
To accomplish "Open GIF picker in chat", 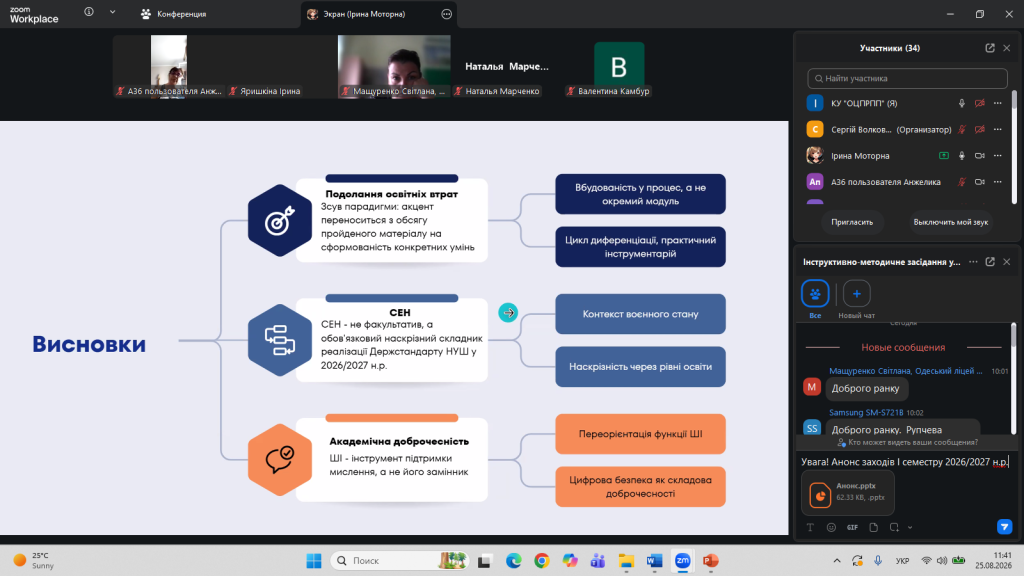I will point(852,527).
